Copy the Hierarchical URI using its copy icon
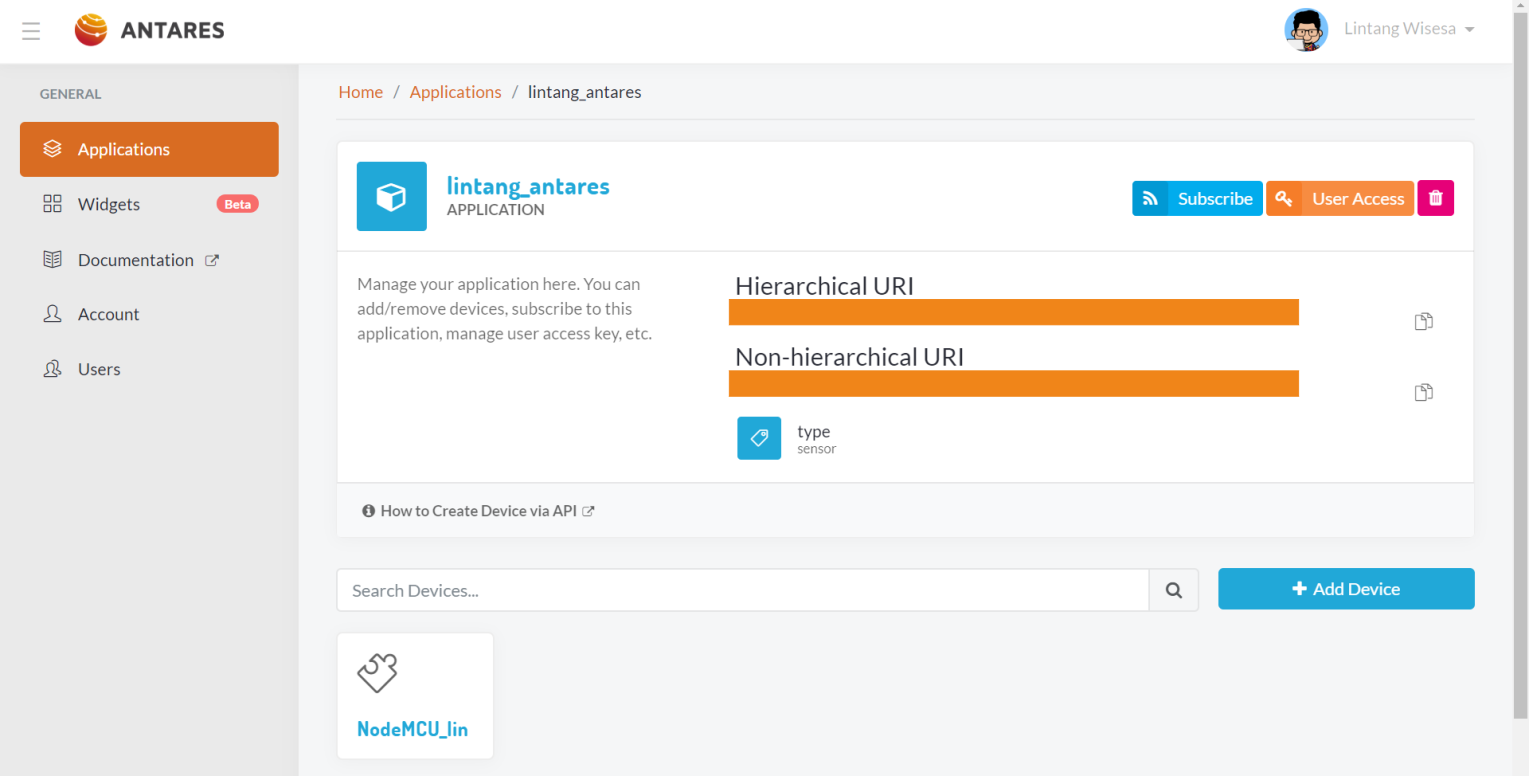This screenshot has height=776, width=1529. pos(1423,320)
